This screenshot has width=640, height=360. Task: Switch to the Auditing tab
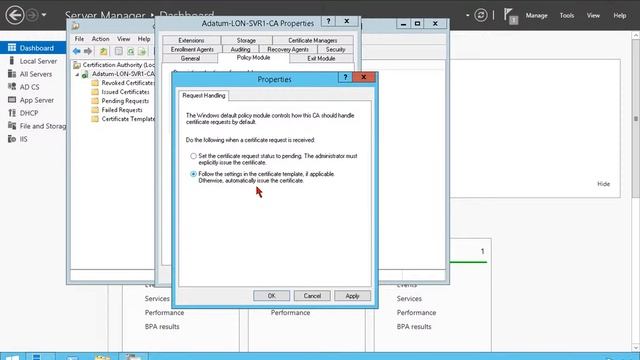pyautogui.click(x=240, y=49)
